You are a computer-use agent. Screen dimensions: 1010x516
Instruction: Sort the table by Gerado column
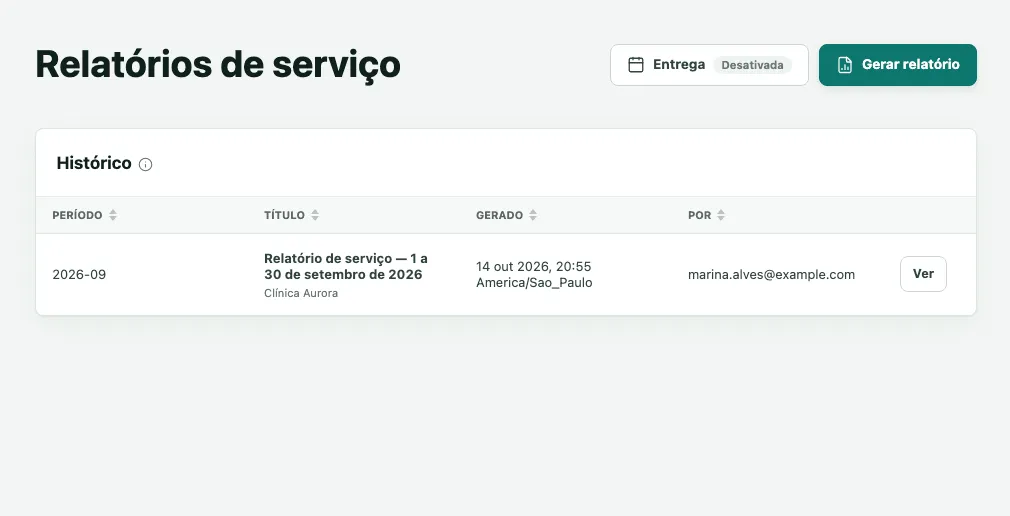pos(533,215)
